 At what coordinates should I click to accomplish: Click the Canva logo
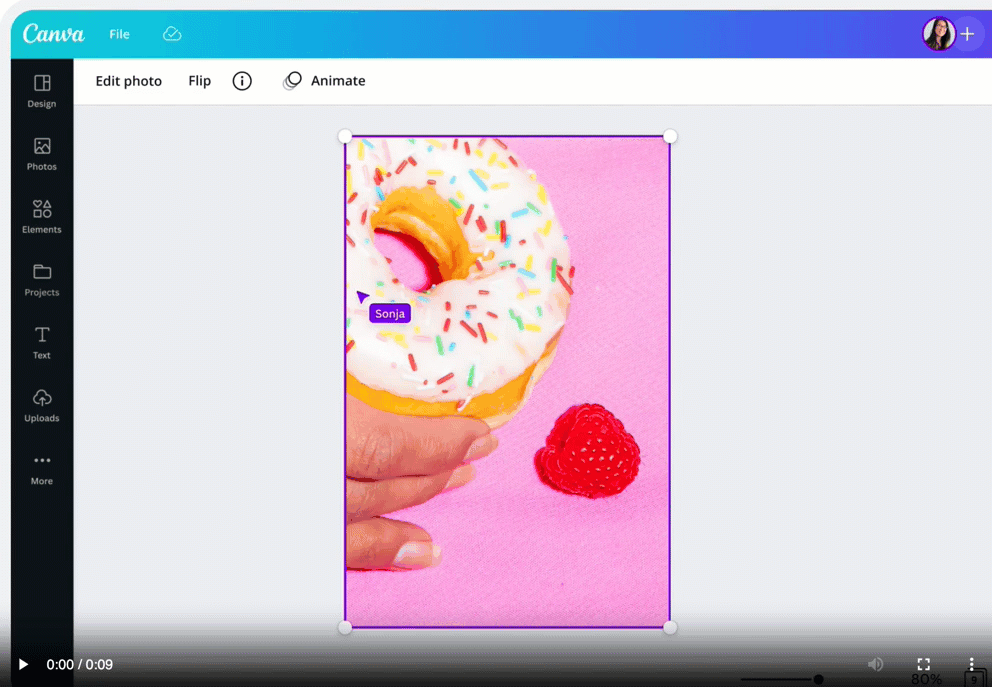[x=54, y=34]
